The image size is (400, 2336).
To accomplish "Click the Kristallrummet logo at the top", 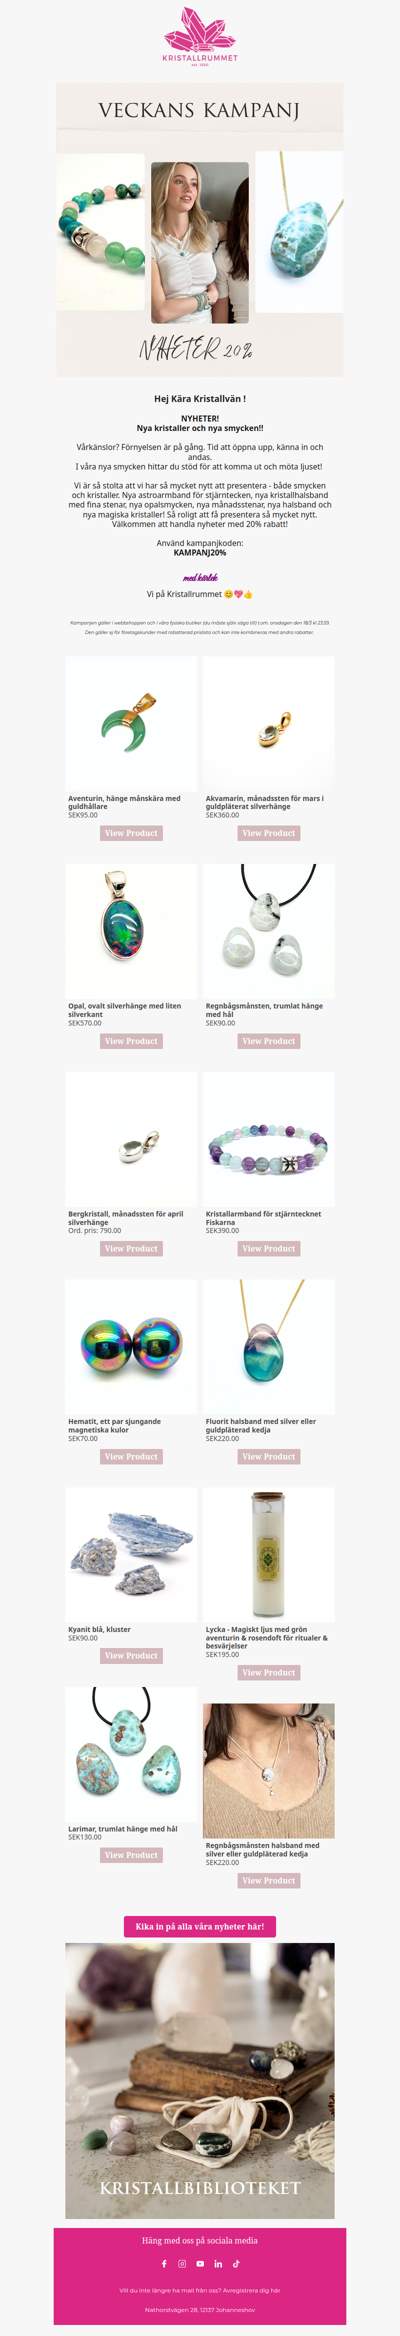I will 200,37.
